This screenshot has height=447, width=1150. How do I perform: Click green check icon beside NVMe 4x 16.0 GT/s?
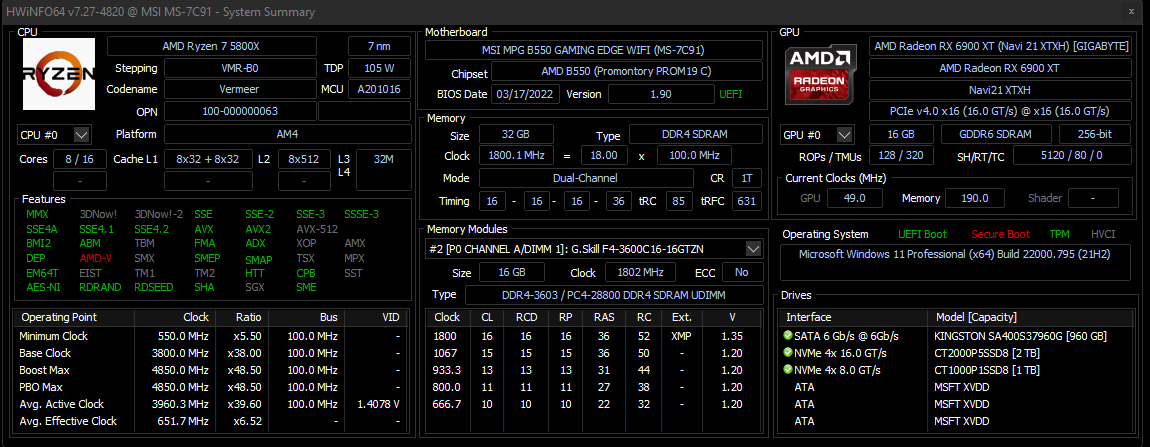(788, 352)
